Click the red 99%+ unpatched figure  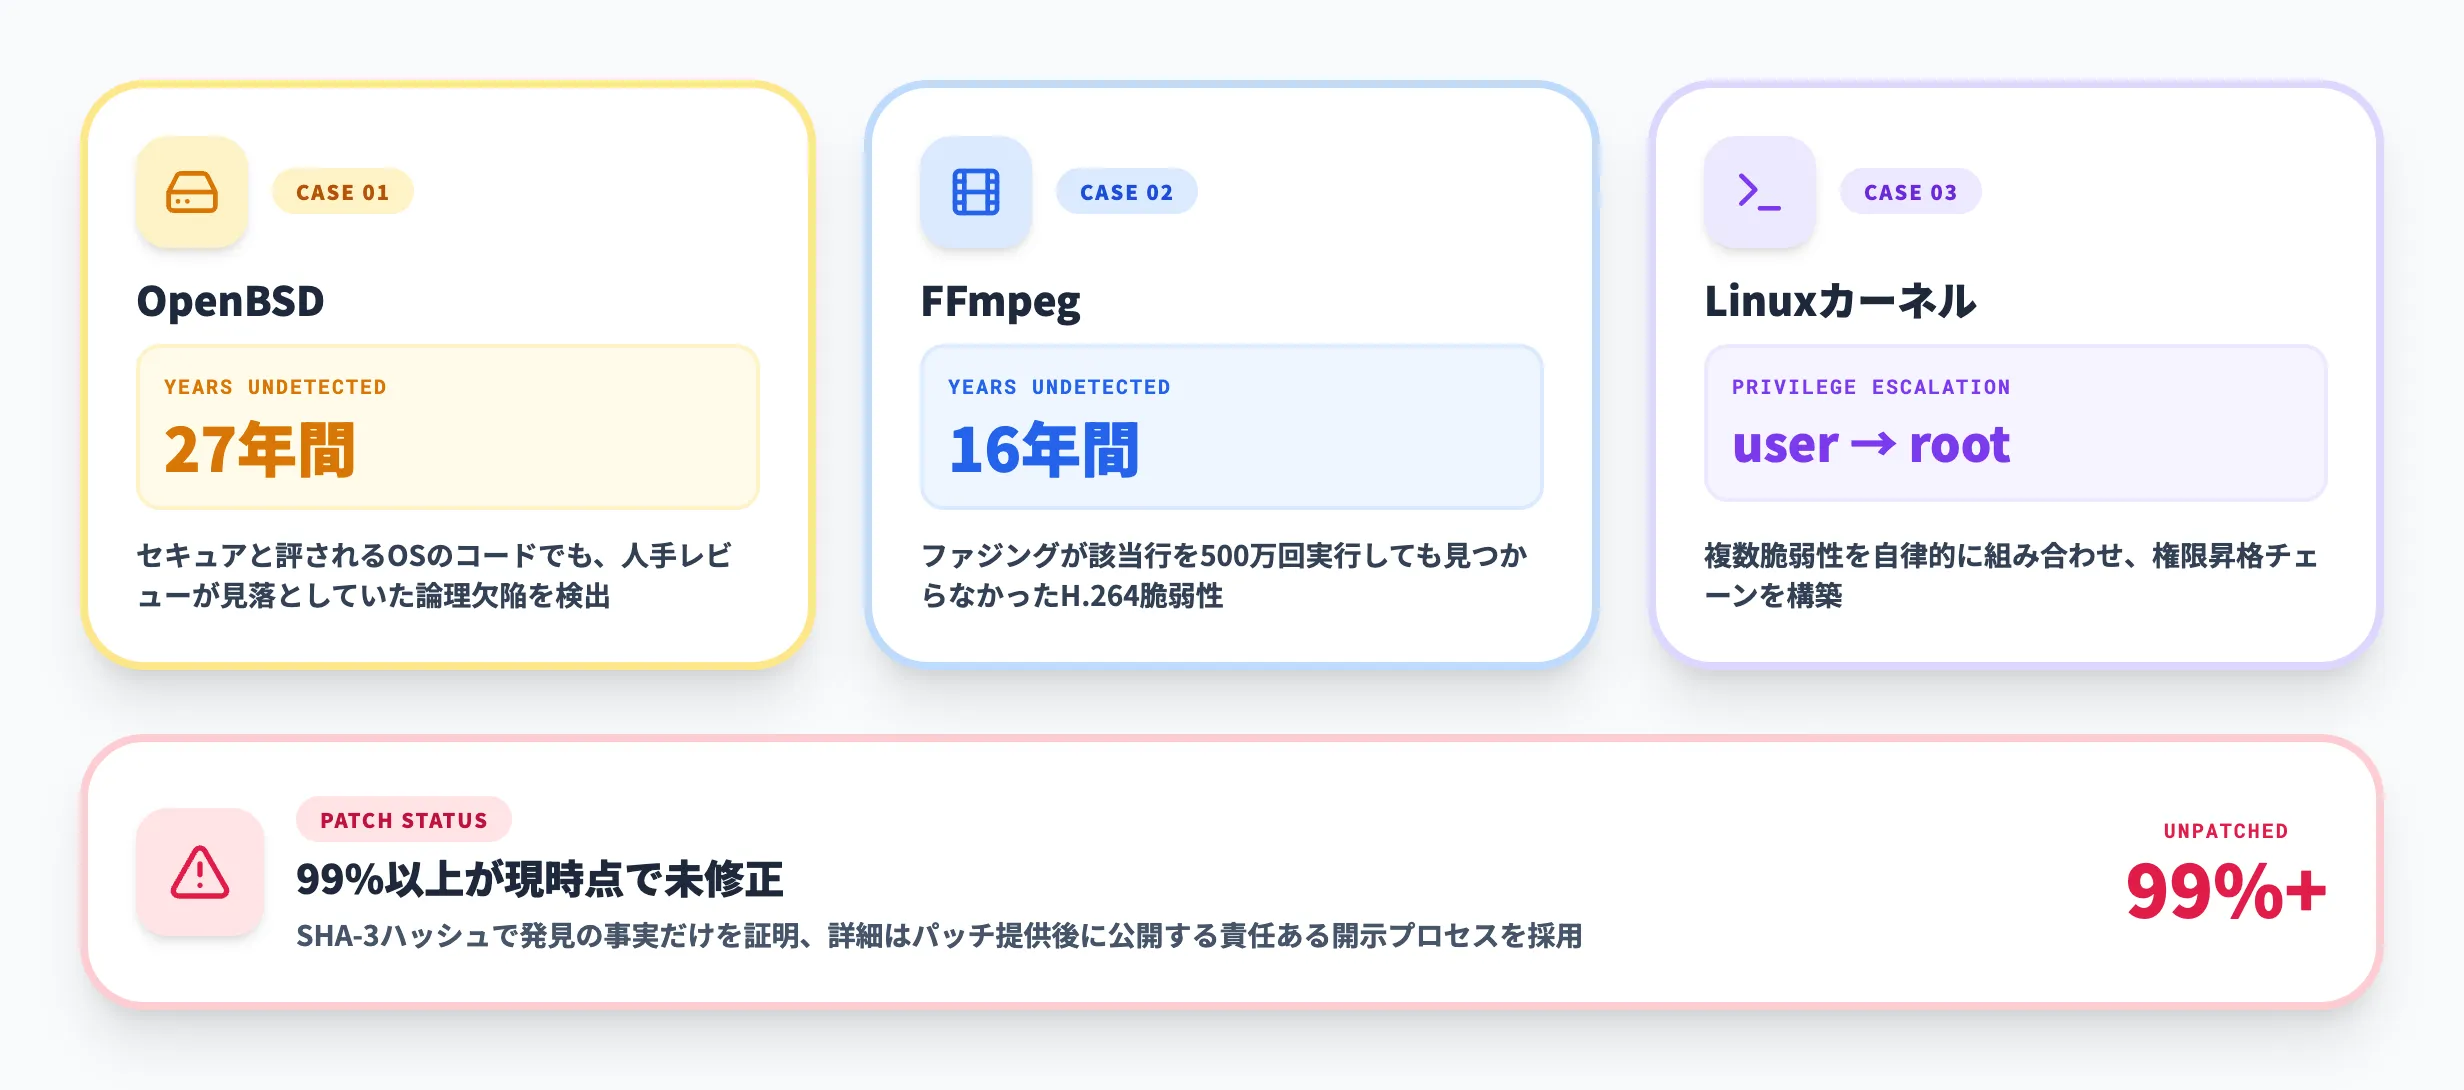pos(2225,890)
